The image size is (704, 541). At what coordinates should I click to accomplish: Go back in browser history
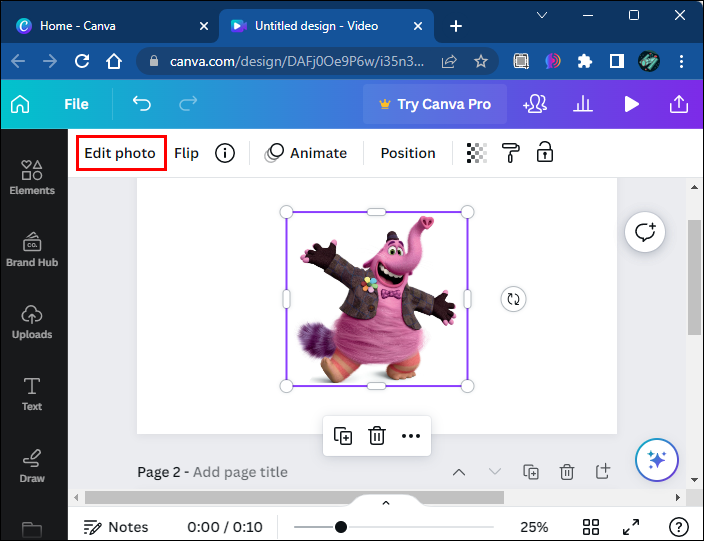tap(18, 61)
